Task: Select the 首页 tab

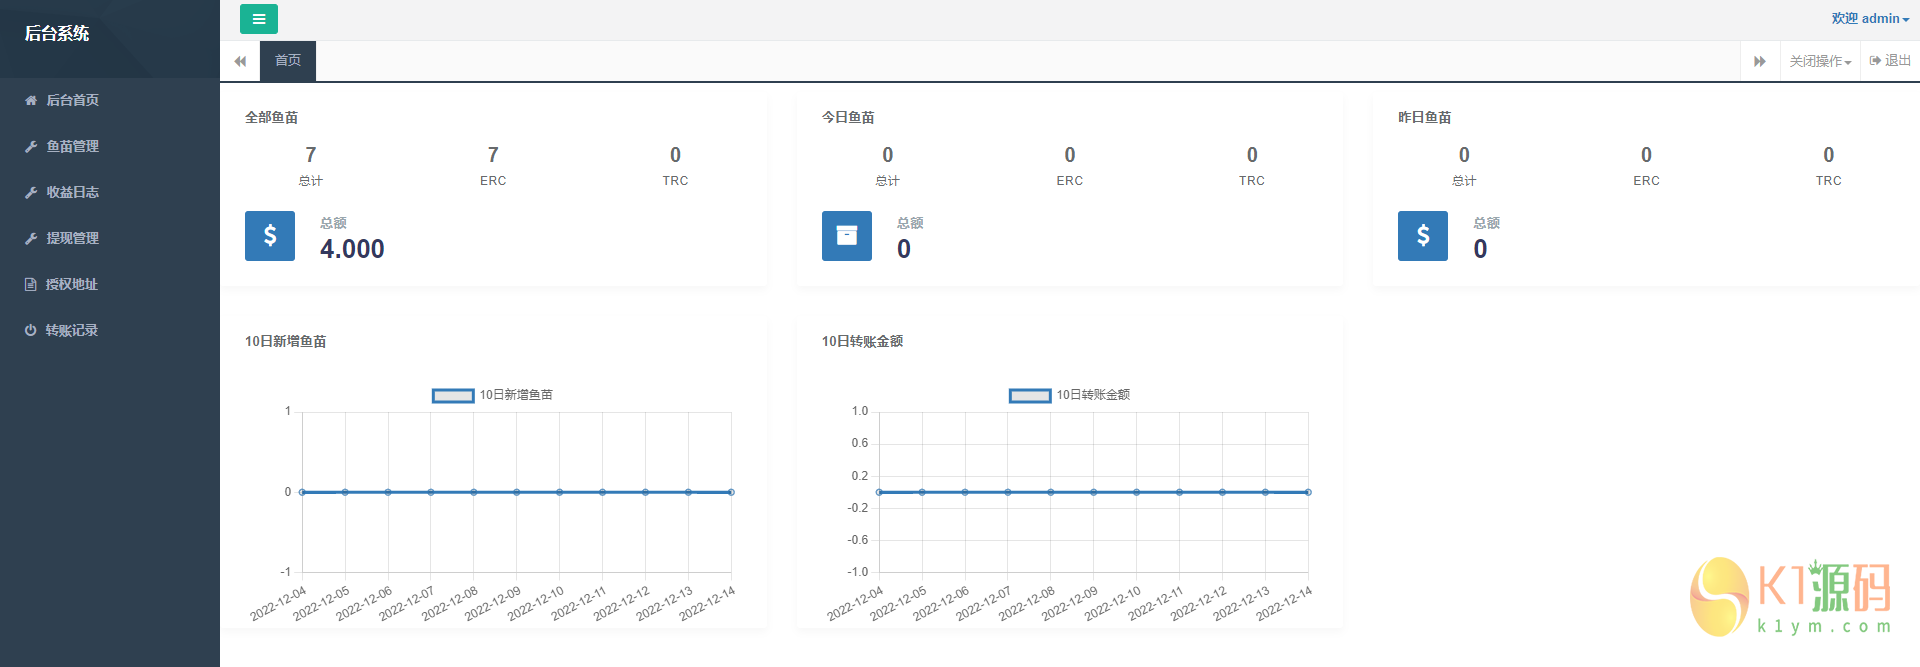Action: point(288,61)
